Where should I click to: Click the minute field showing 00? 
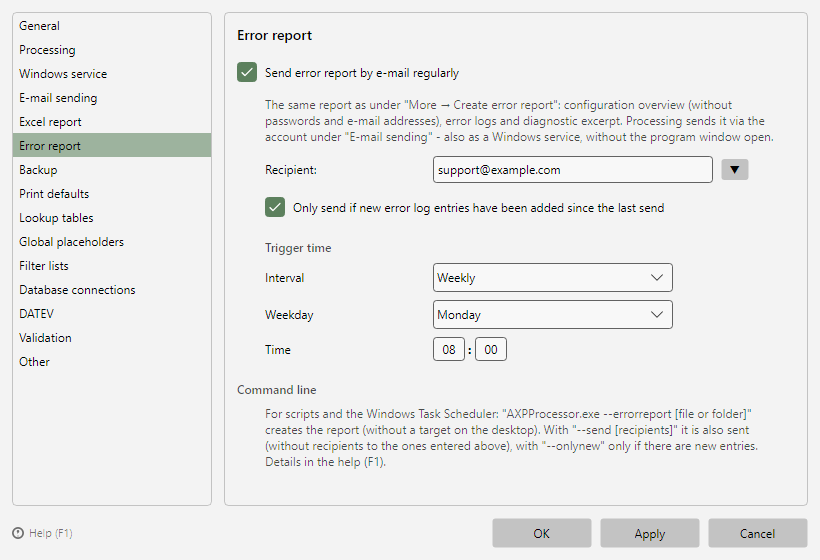click(x=491, y=349)
